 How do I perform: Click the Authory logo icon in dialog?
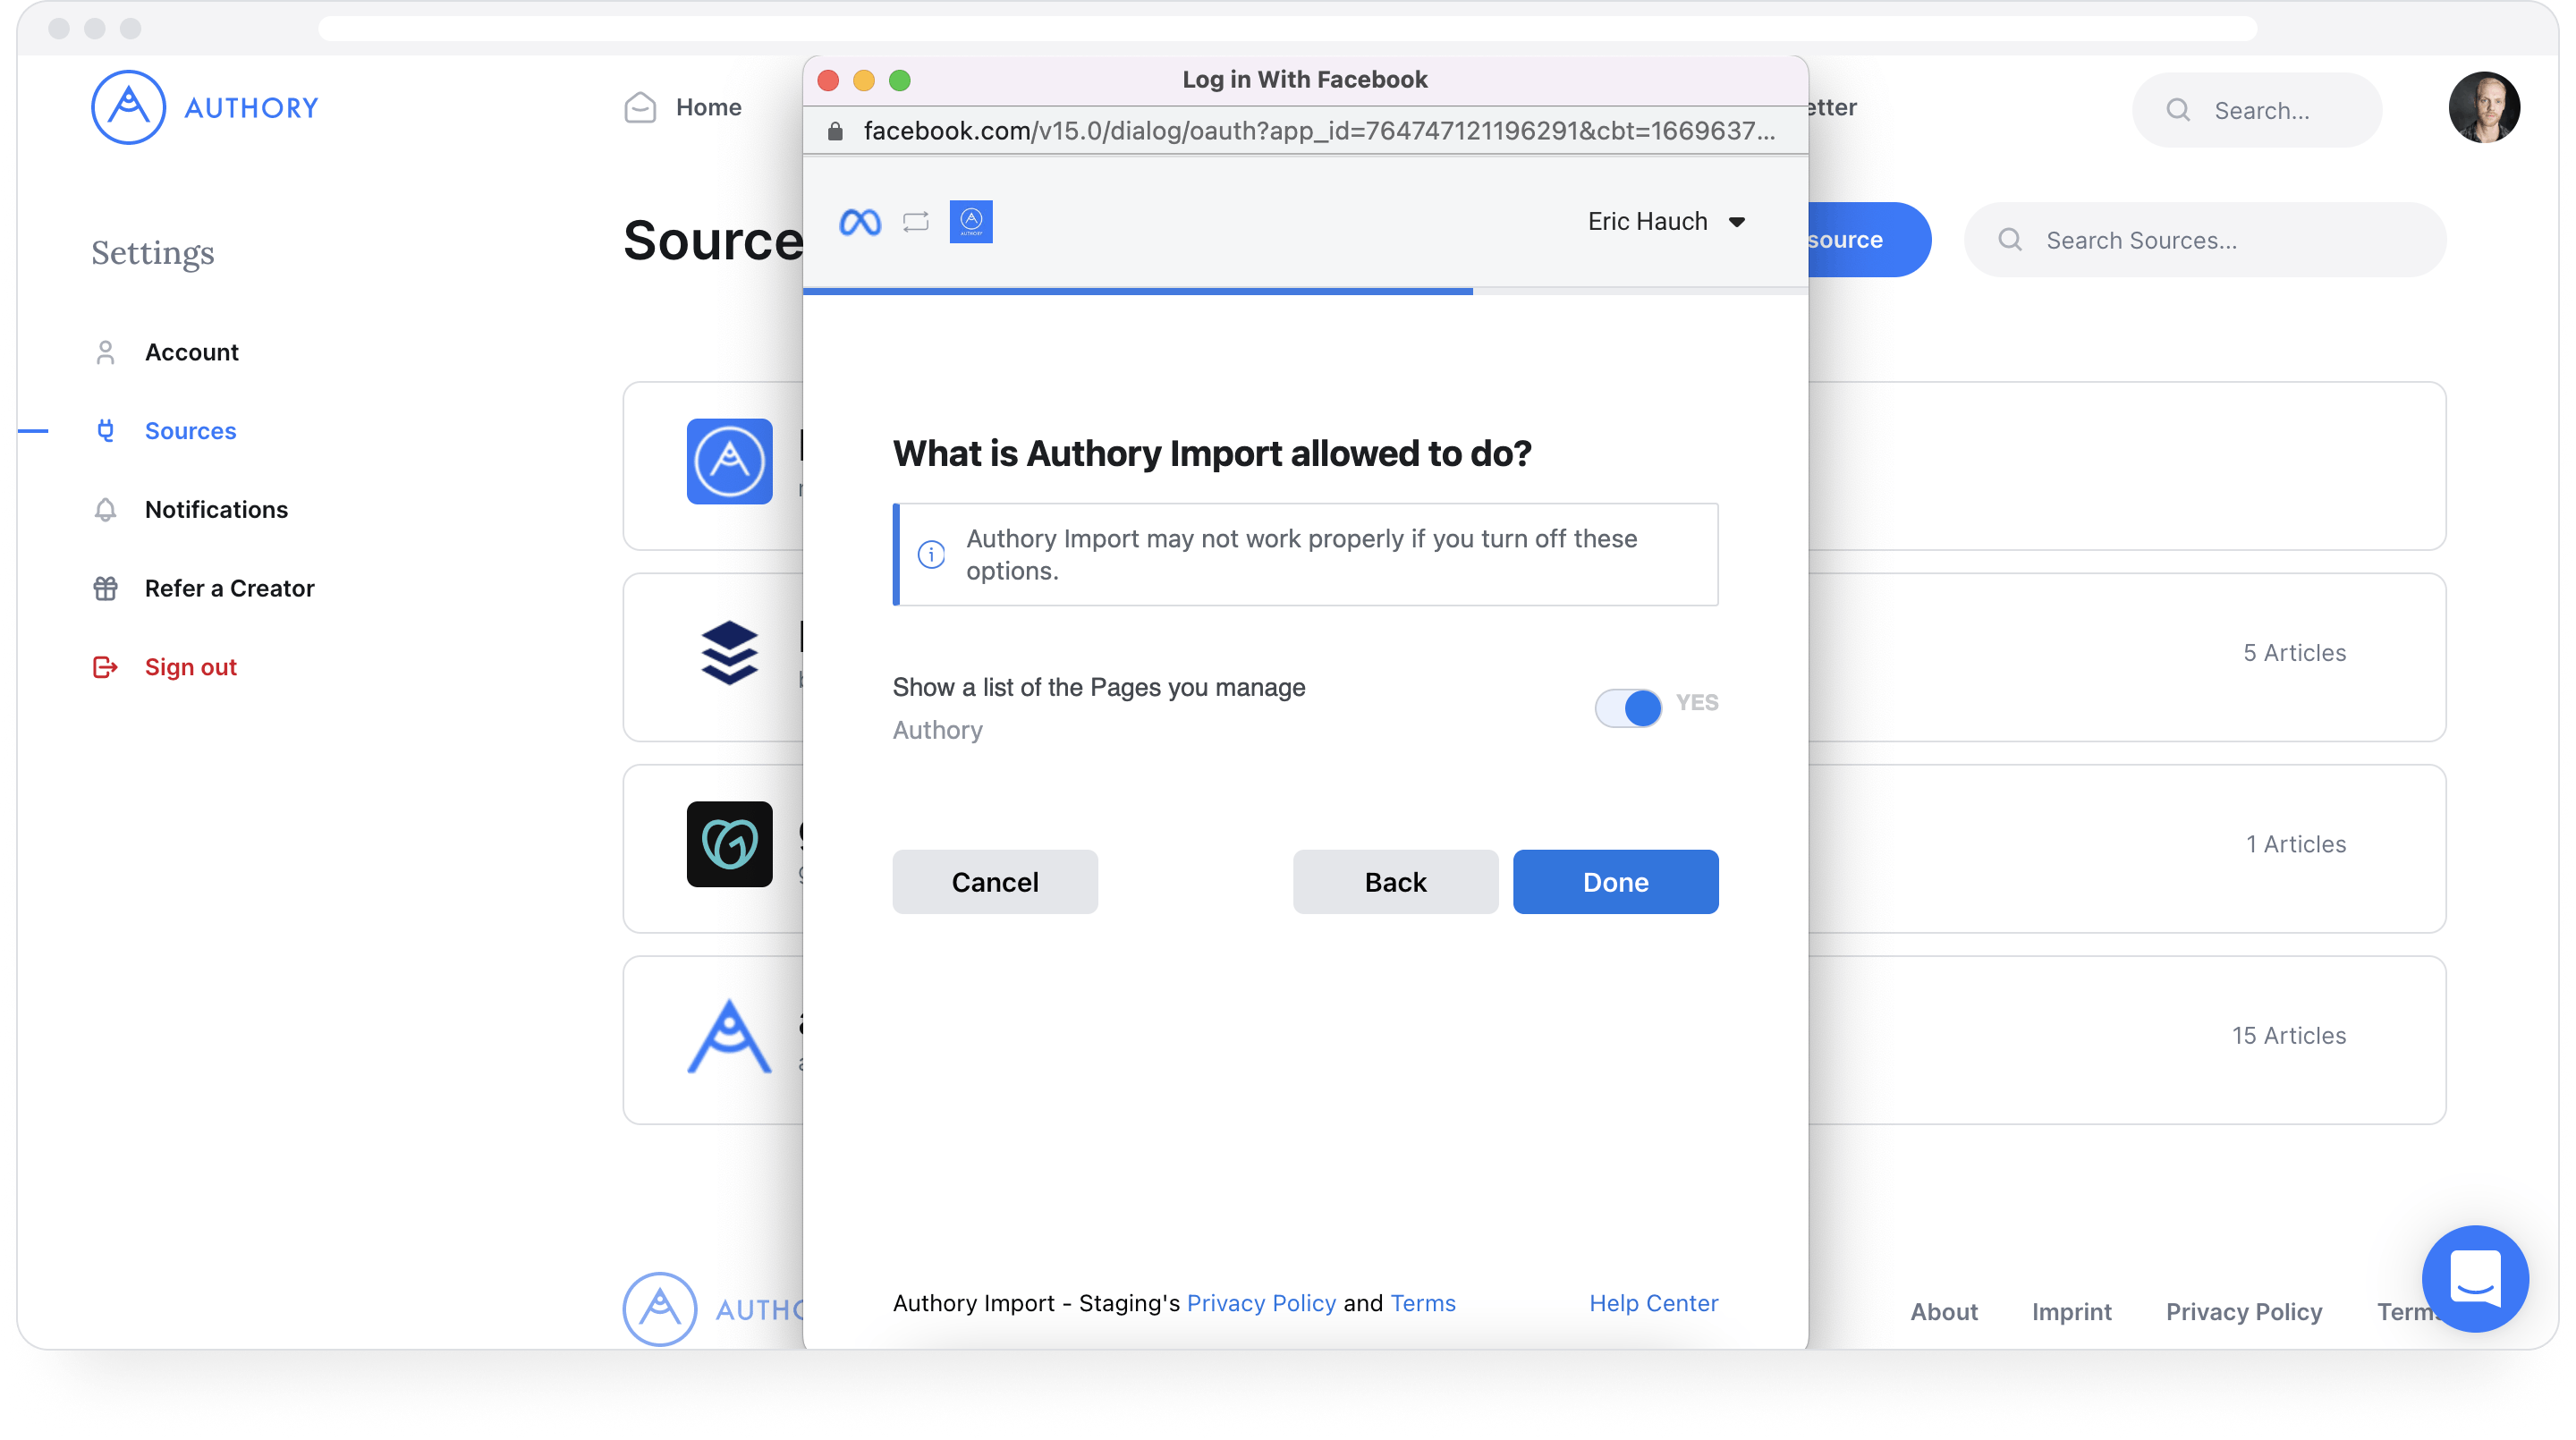970,221
